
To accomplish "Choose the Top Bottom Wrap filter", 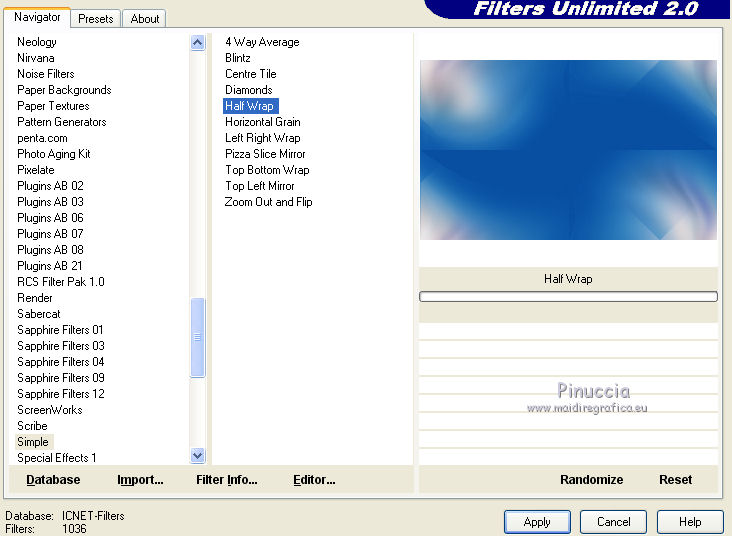I will 267,170.
